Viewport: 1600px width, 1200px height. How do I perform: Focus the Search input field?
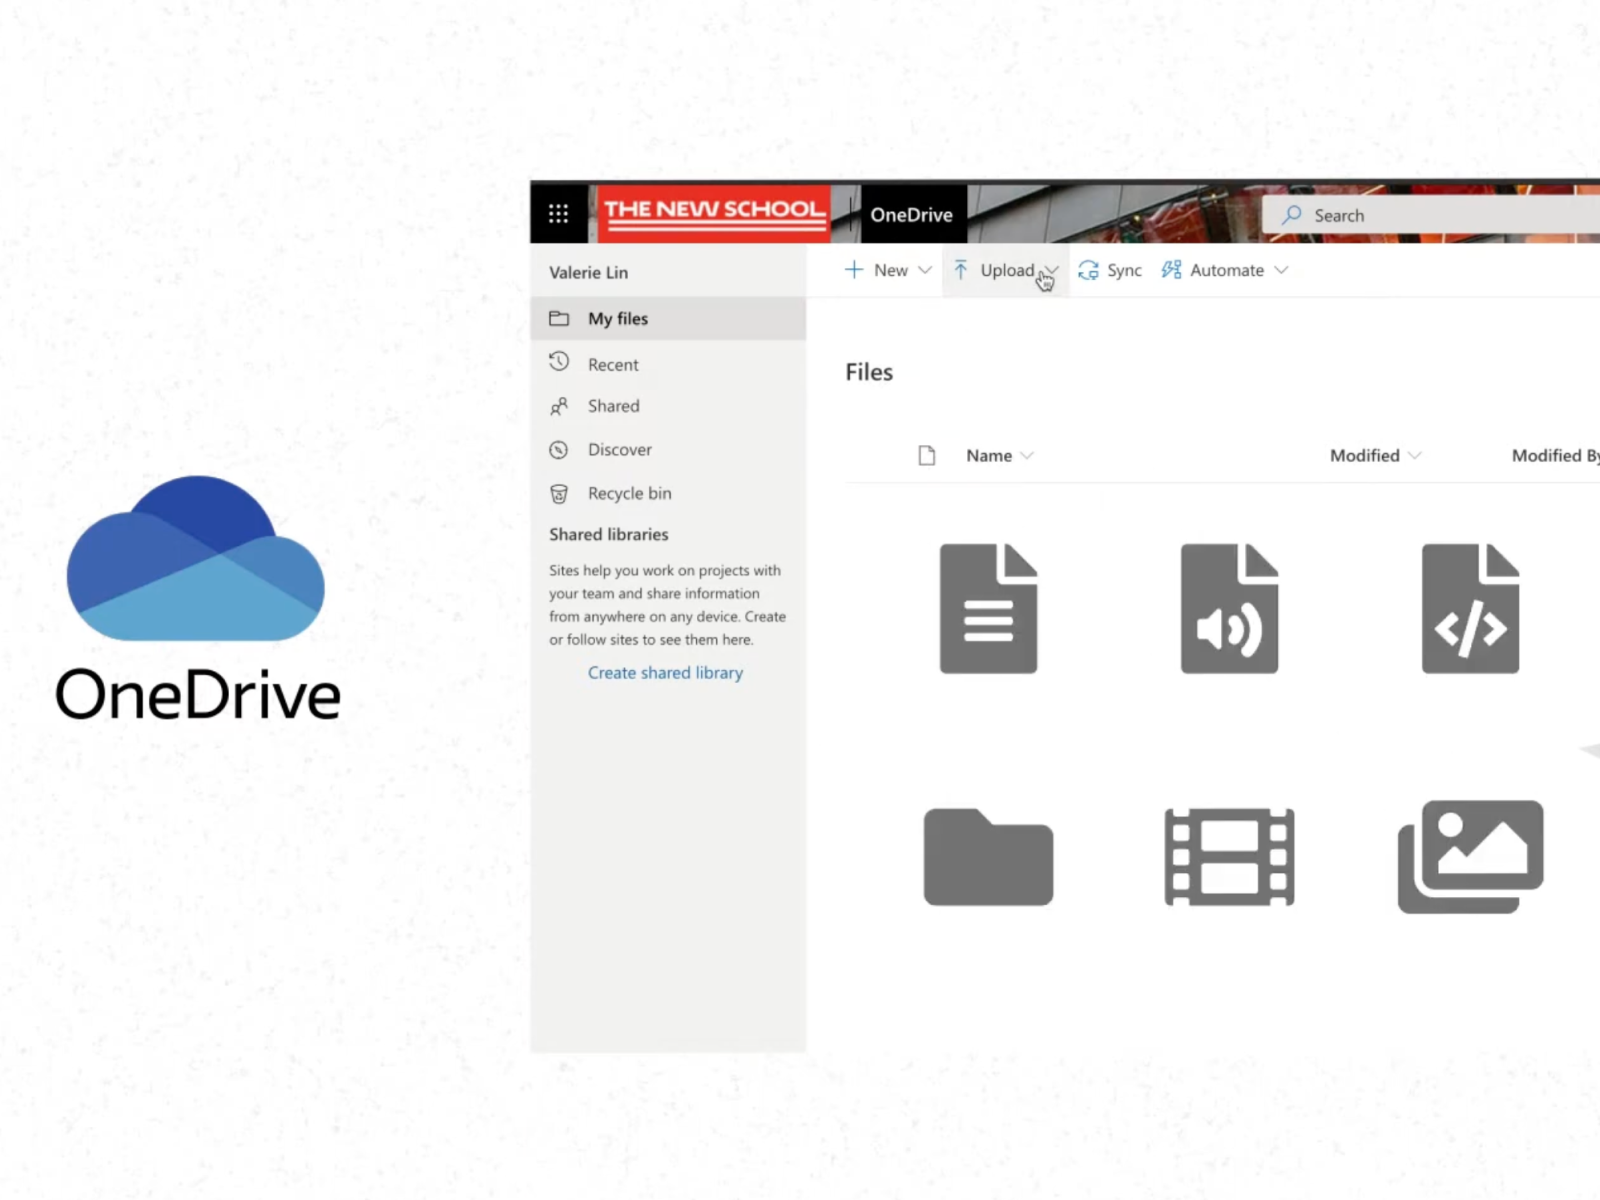pos(1432,215)
